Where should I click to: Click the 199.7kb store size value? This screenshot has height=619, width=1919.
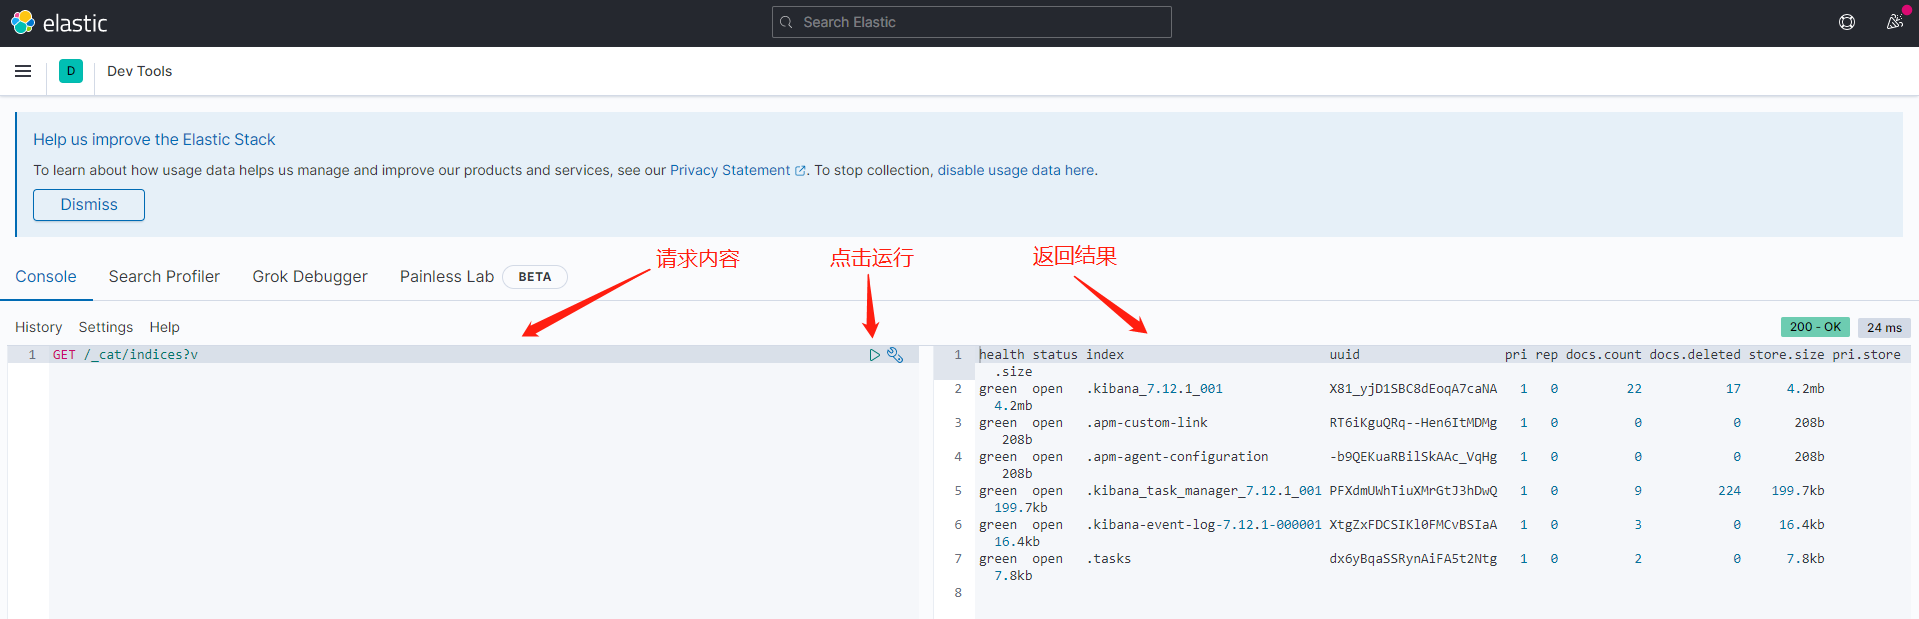[1797, 491]
